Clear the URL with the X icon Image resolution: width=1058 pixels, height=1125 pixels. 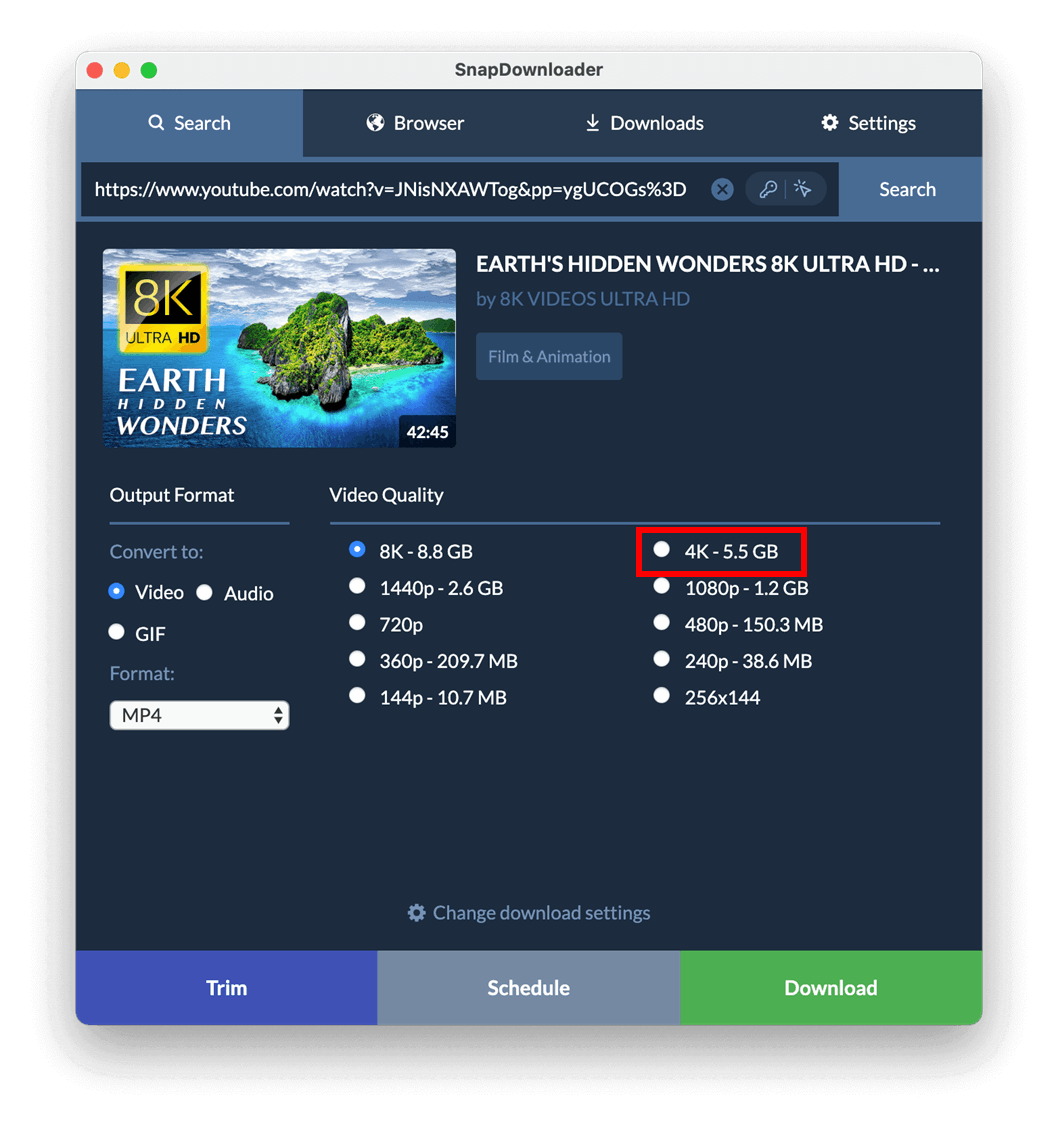(x=722, y=189)
